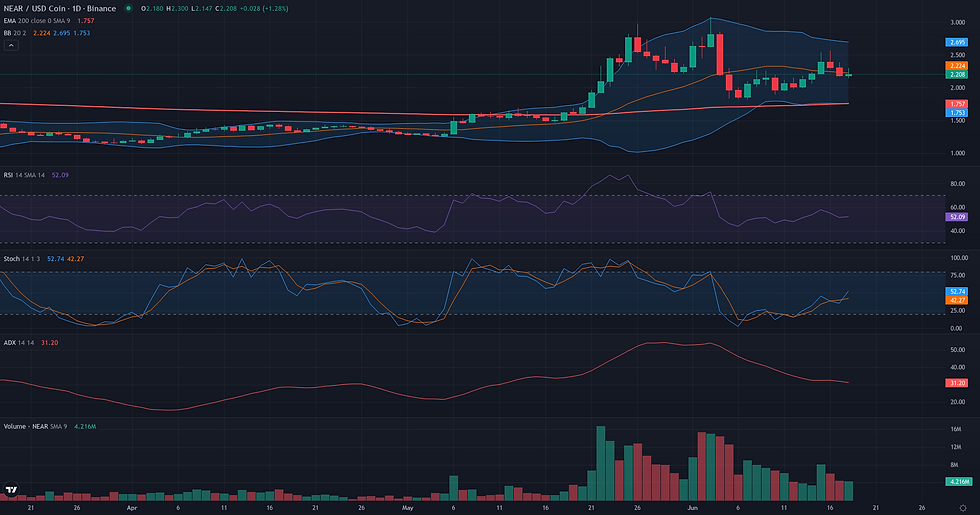Screen dimensions: 980x515
Task: Select the BB 20 2 indicator legend
Action: (15, 33)
